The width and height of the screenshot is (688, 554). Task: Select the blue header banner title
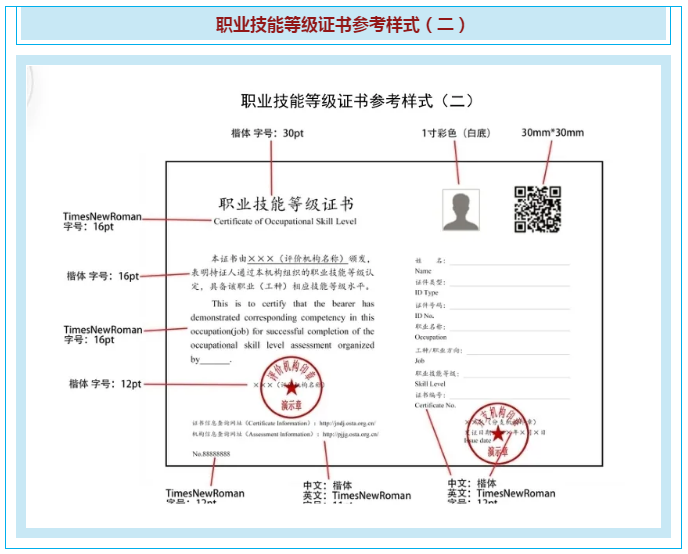(x=343, y=25)
